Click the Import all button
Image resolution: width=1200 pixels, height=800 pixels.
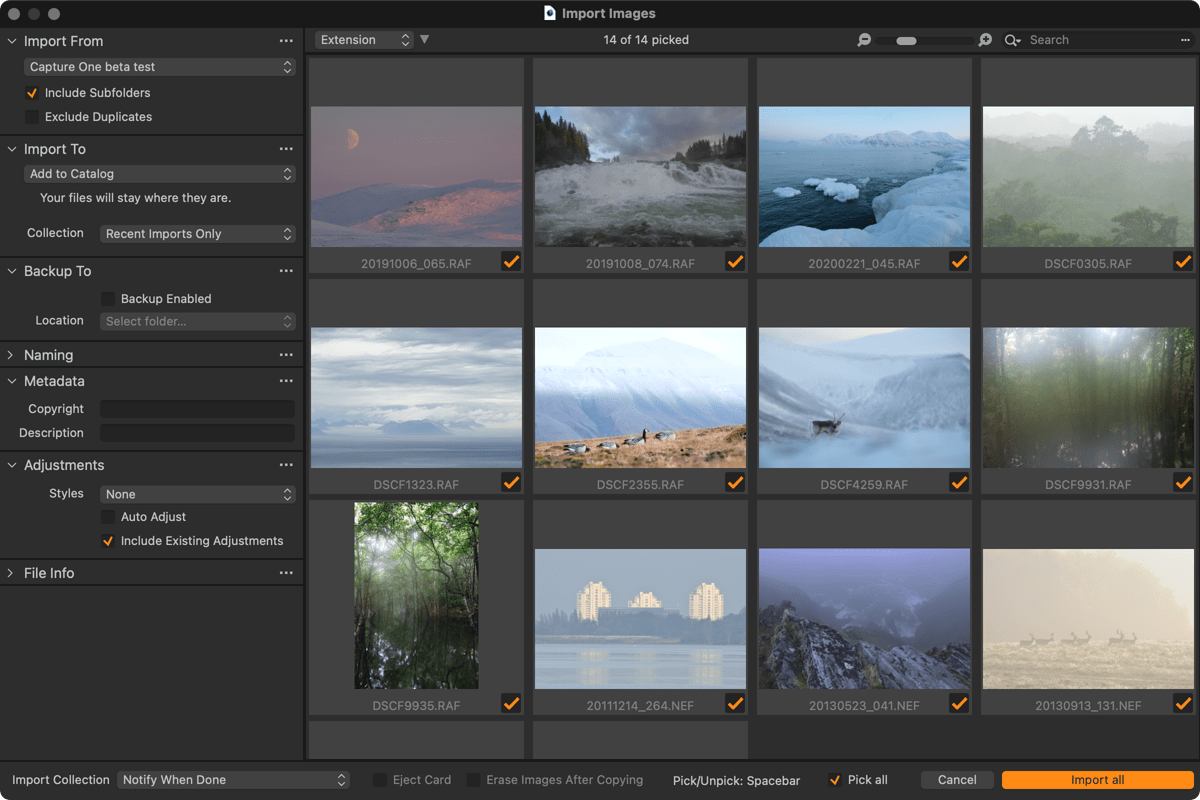(x=1097, y=780)
